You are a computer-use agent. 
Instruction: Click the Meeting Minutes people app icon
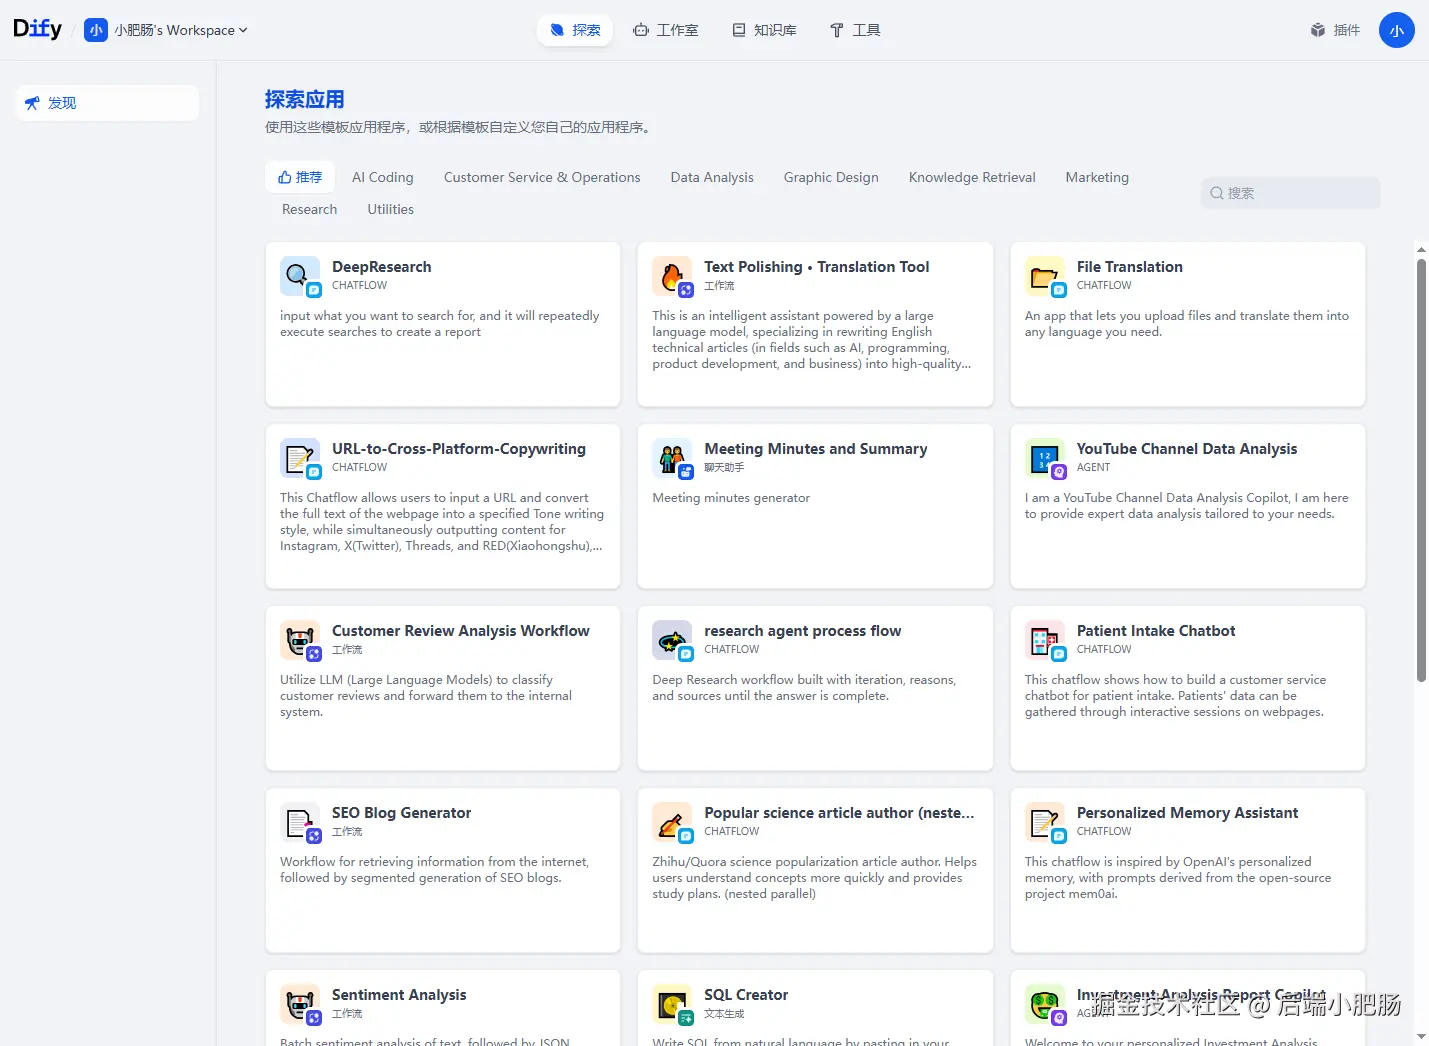pyautogui.click(x=673, y=458)
